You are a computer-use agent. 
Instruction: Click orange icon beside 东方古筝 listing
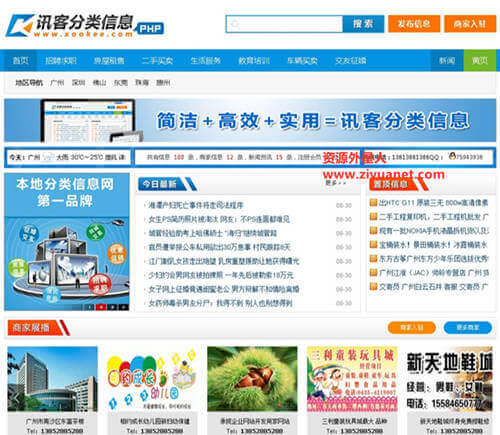(x=373, y=258)
